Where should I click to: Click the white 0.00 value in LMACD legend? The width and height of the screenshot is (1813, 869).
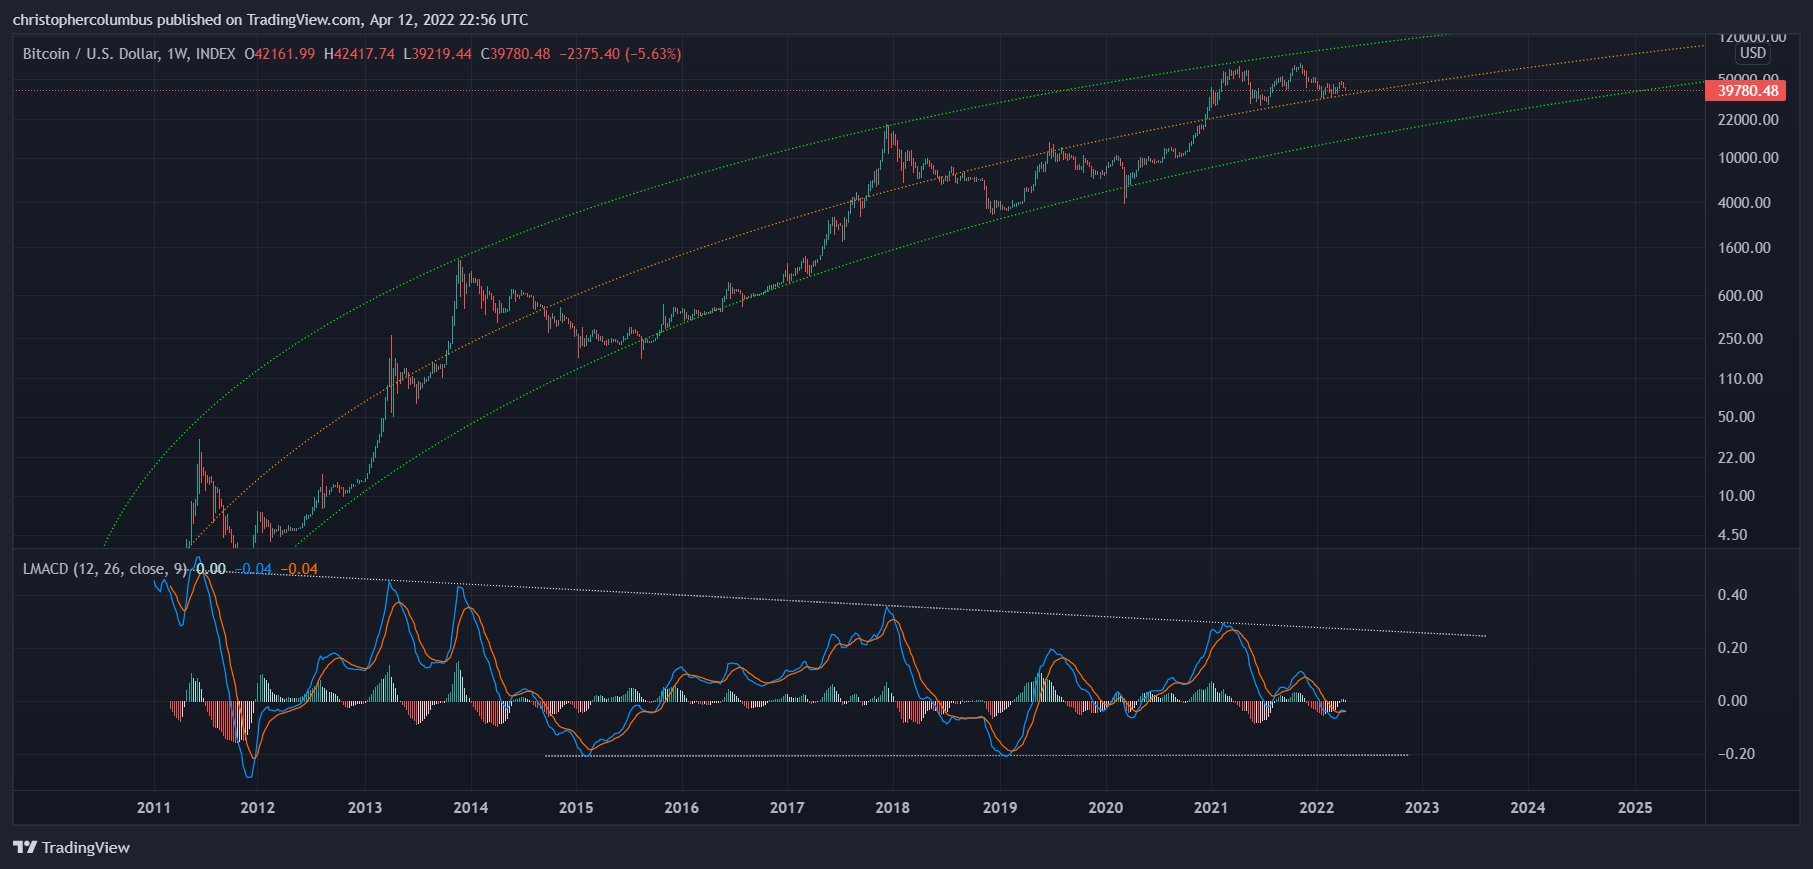pyautogui.click(x=211, y=569)
